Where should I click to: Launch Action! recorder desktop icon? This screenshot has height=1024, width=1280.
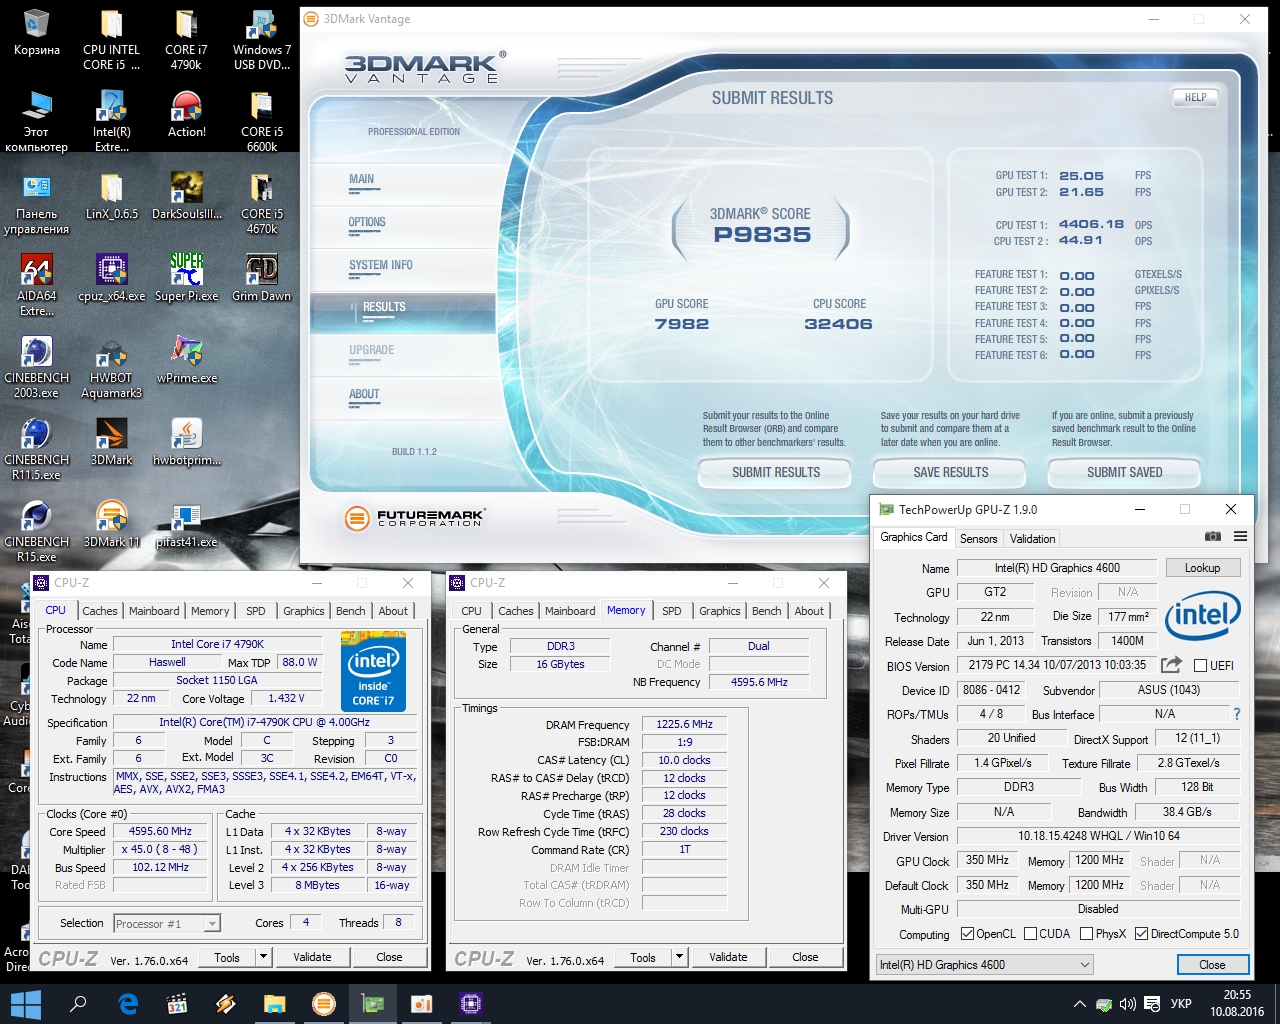(x=186, y=115)
